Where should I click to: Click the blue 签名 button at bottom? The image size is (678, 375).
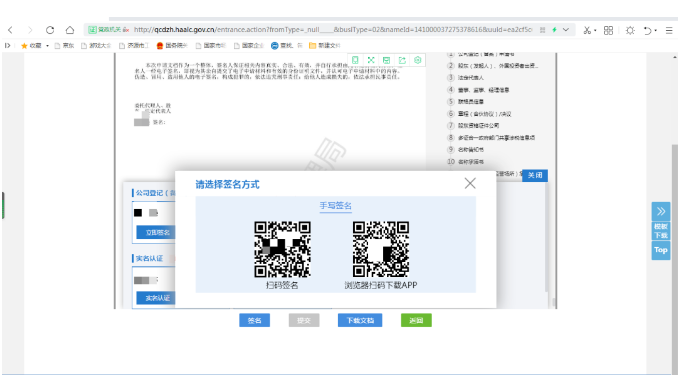(x=255, y=321)
